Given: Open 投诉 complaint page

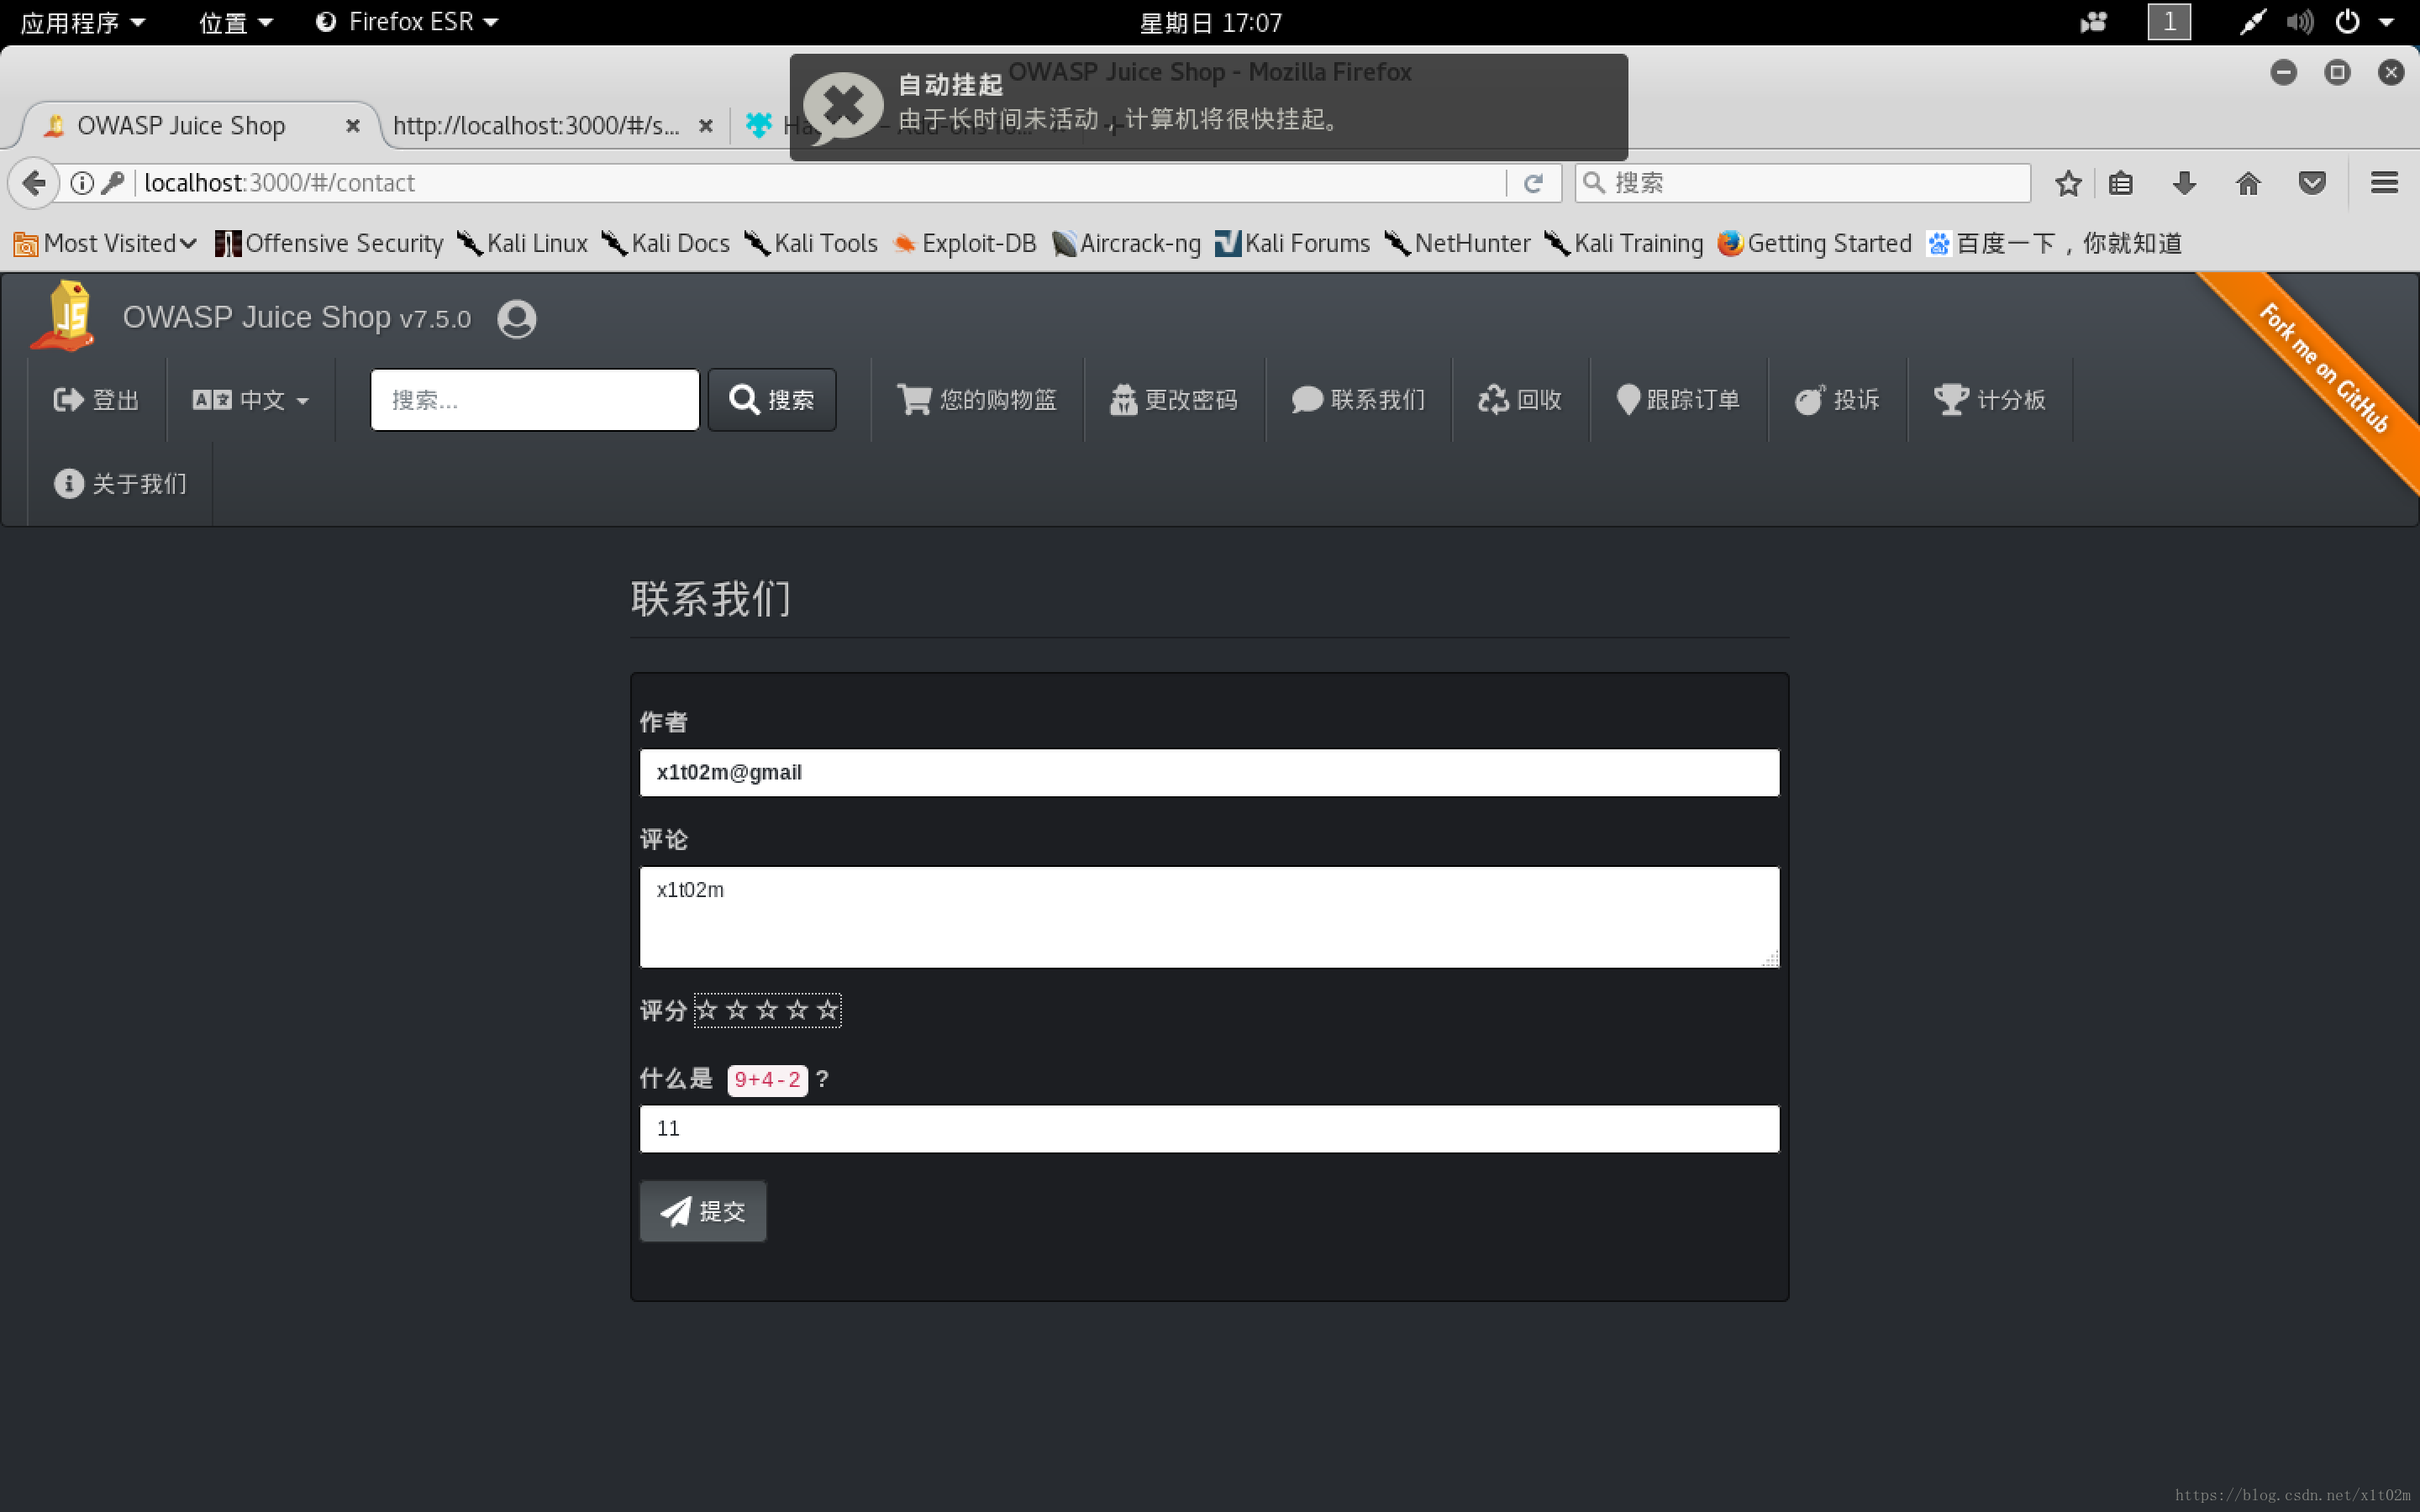Looking at the screenshot, I should (1837, 400).
